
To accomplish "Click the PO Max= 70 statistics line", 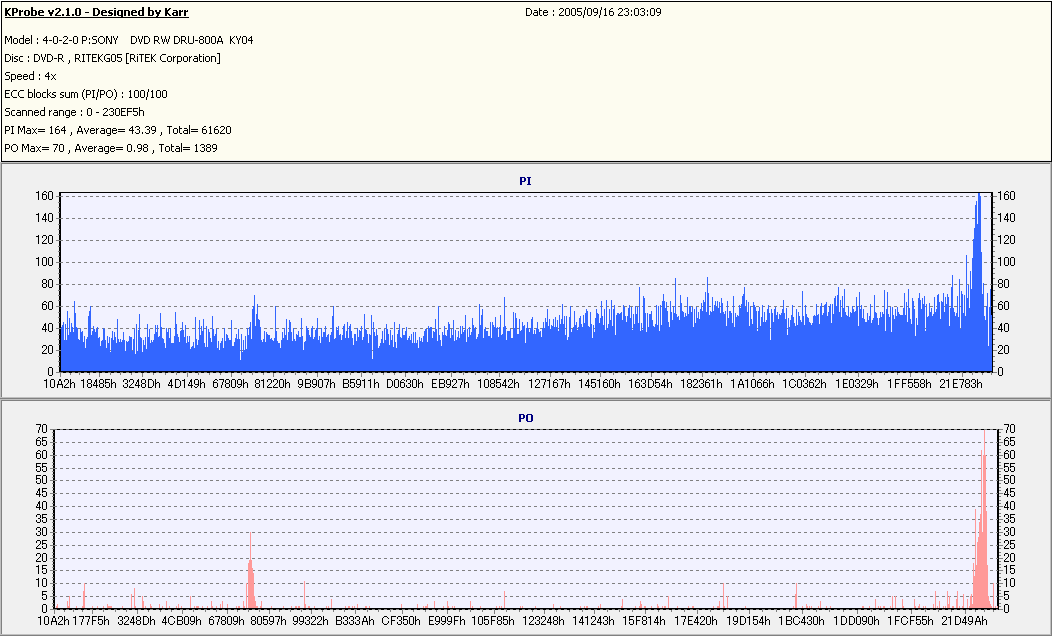I will [x=111, y=148].
